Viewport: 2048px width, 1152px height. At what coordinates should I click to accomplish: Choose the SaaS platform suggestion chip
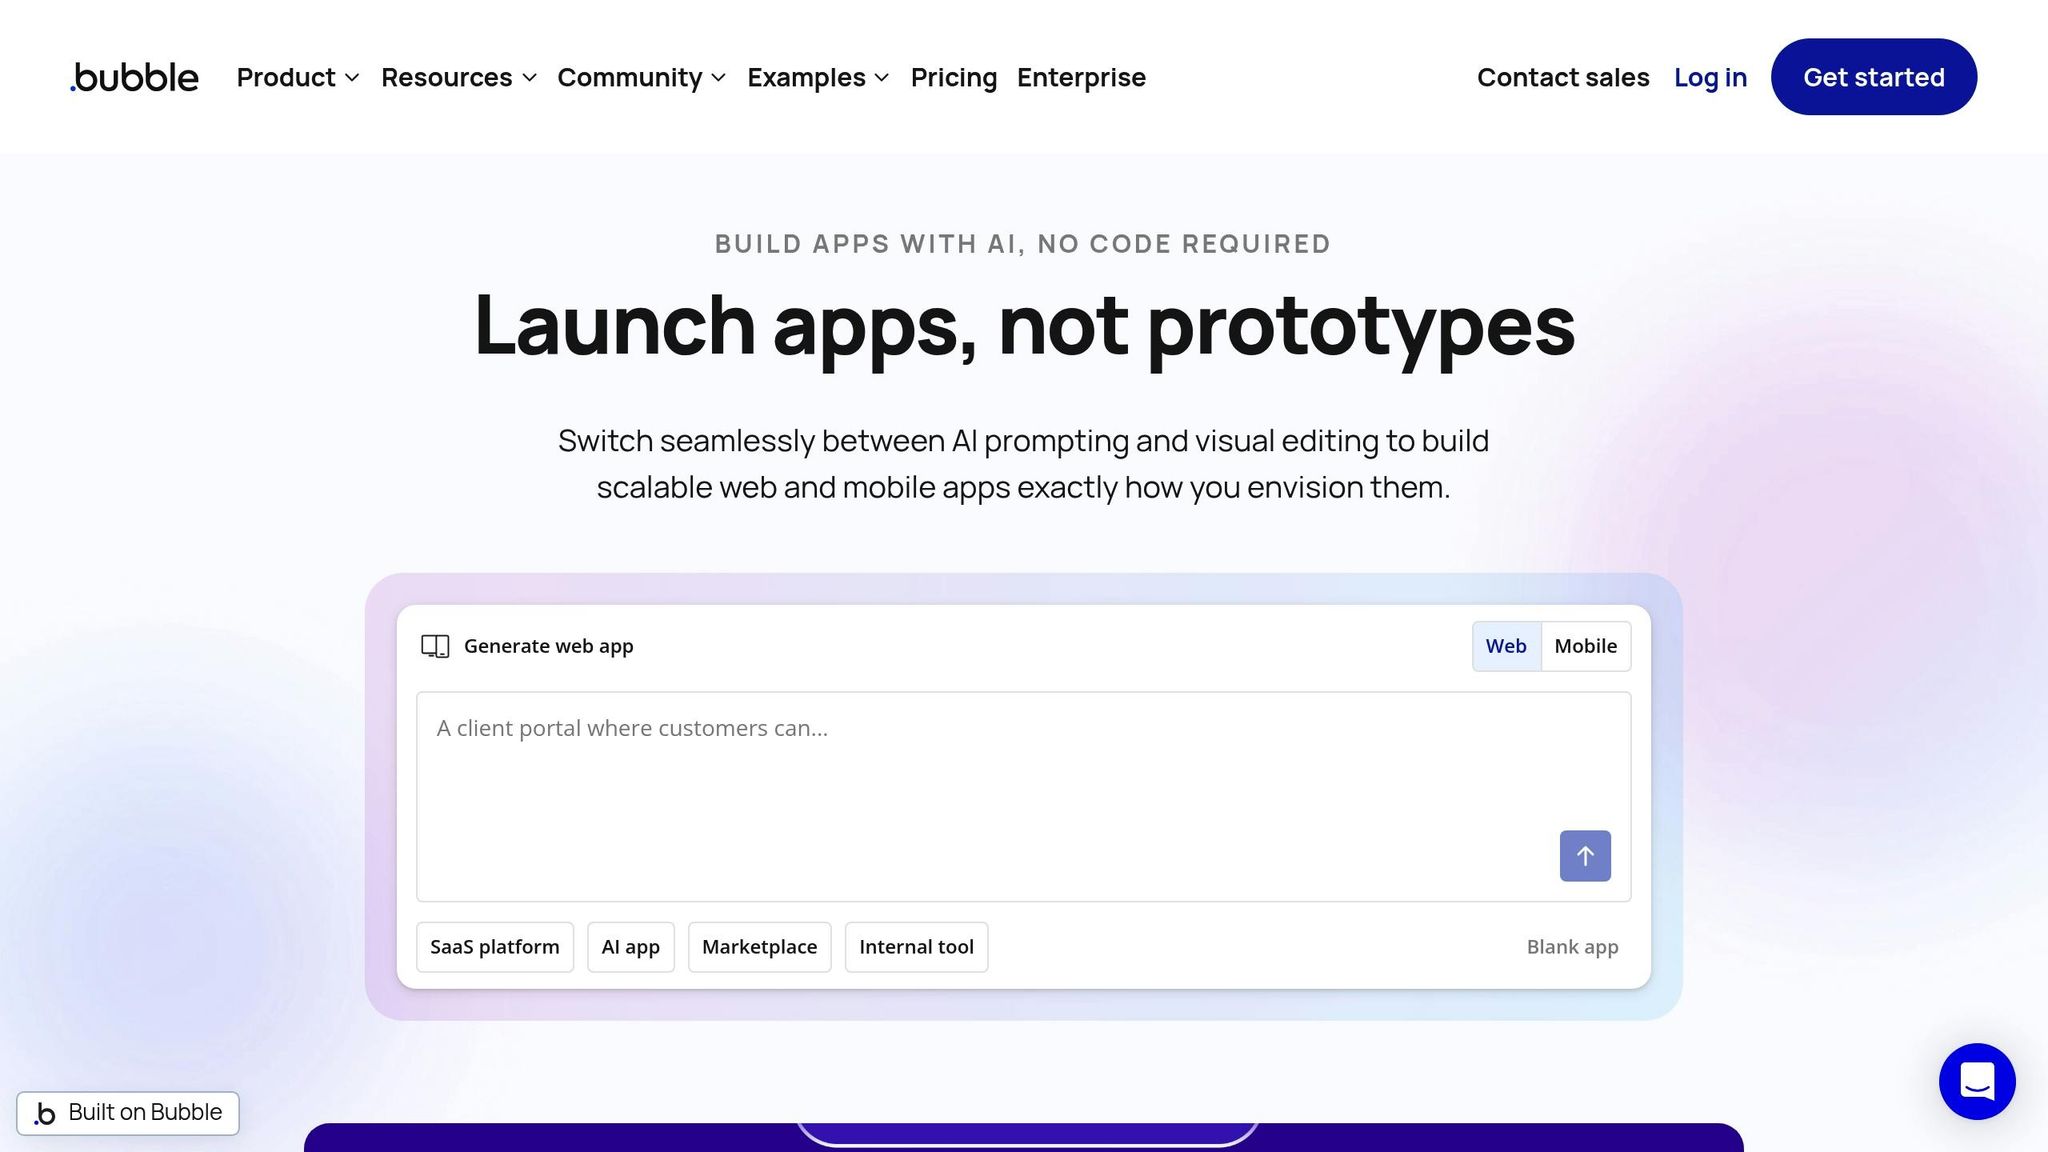[x=495, y=947]
